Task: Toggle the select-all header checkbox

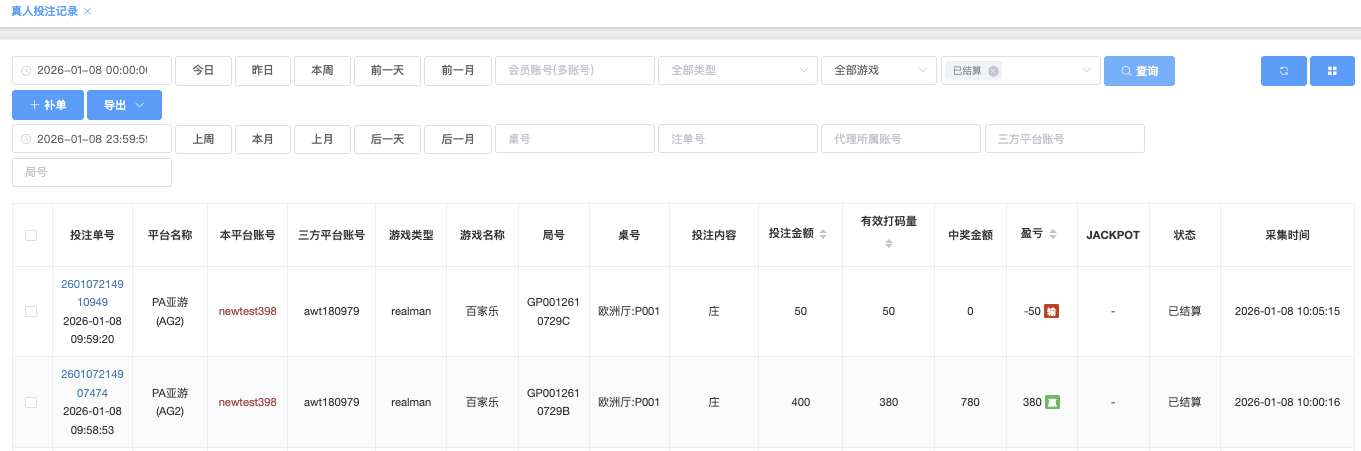Action: tap(31, 235)
